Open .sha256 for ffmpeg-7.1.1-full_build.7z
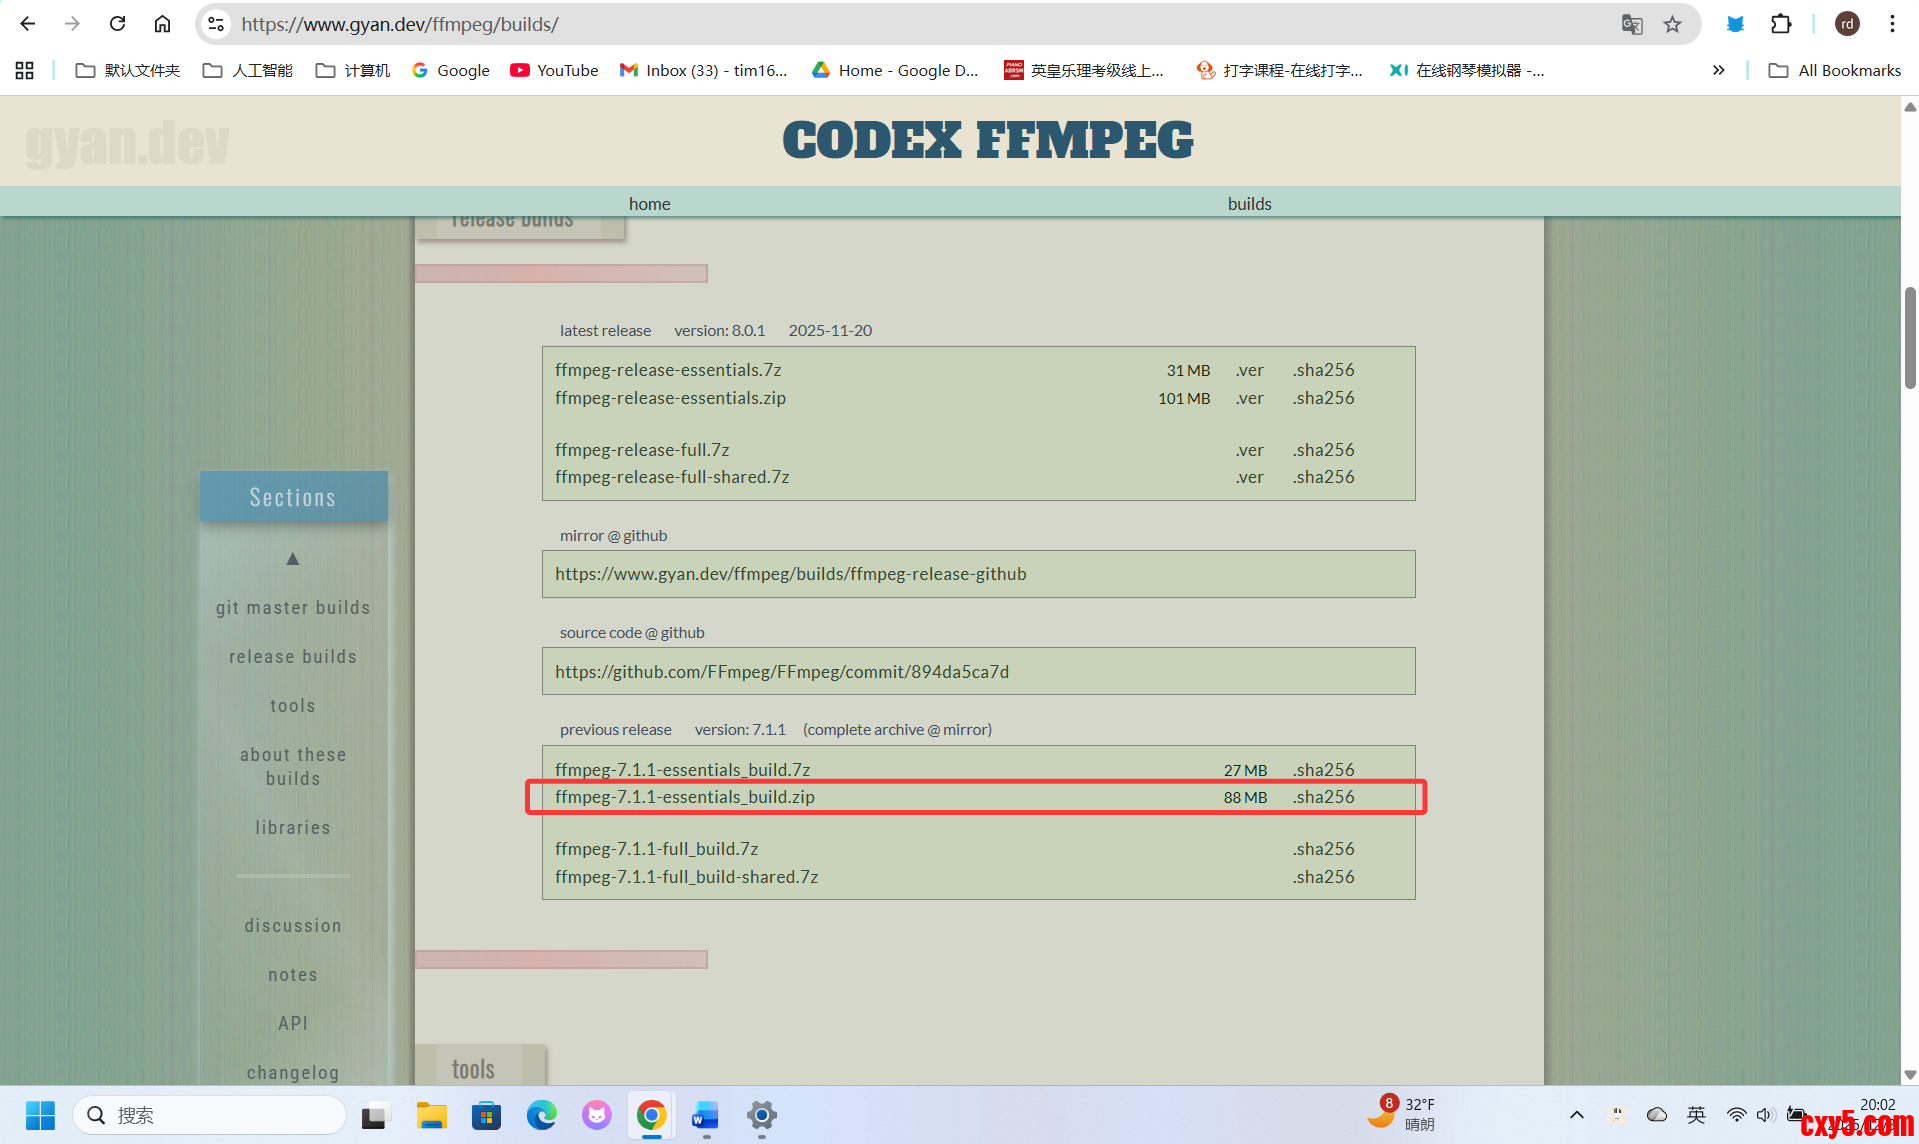The height and width of the screenshot is (1144, 1919). (x=1323, y=849)
